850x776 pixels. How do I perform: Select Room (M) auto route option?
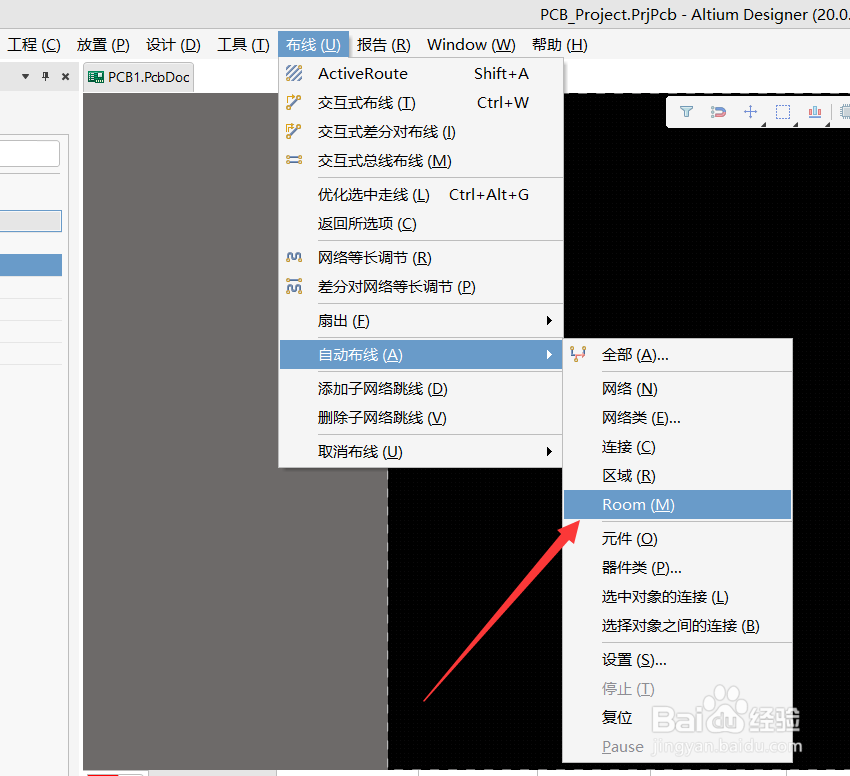click(678, 505)
